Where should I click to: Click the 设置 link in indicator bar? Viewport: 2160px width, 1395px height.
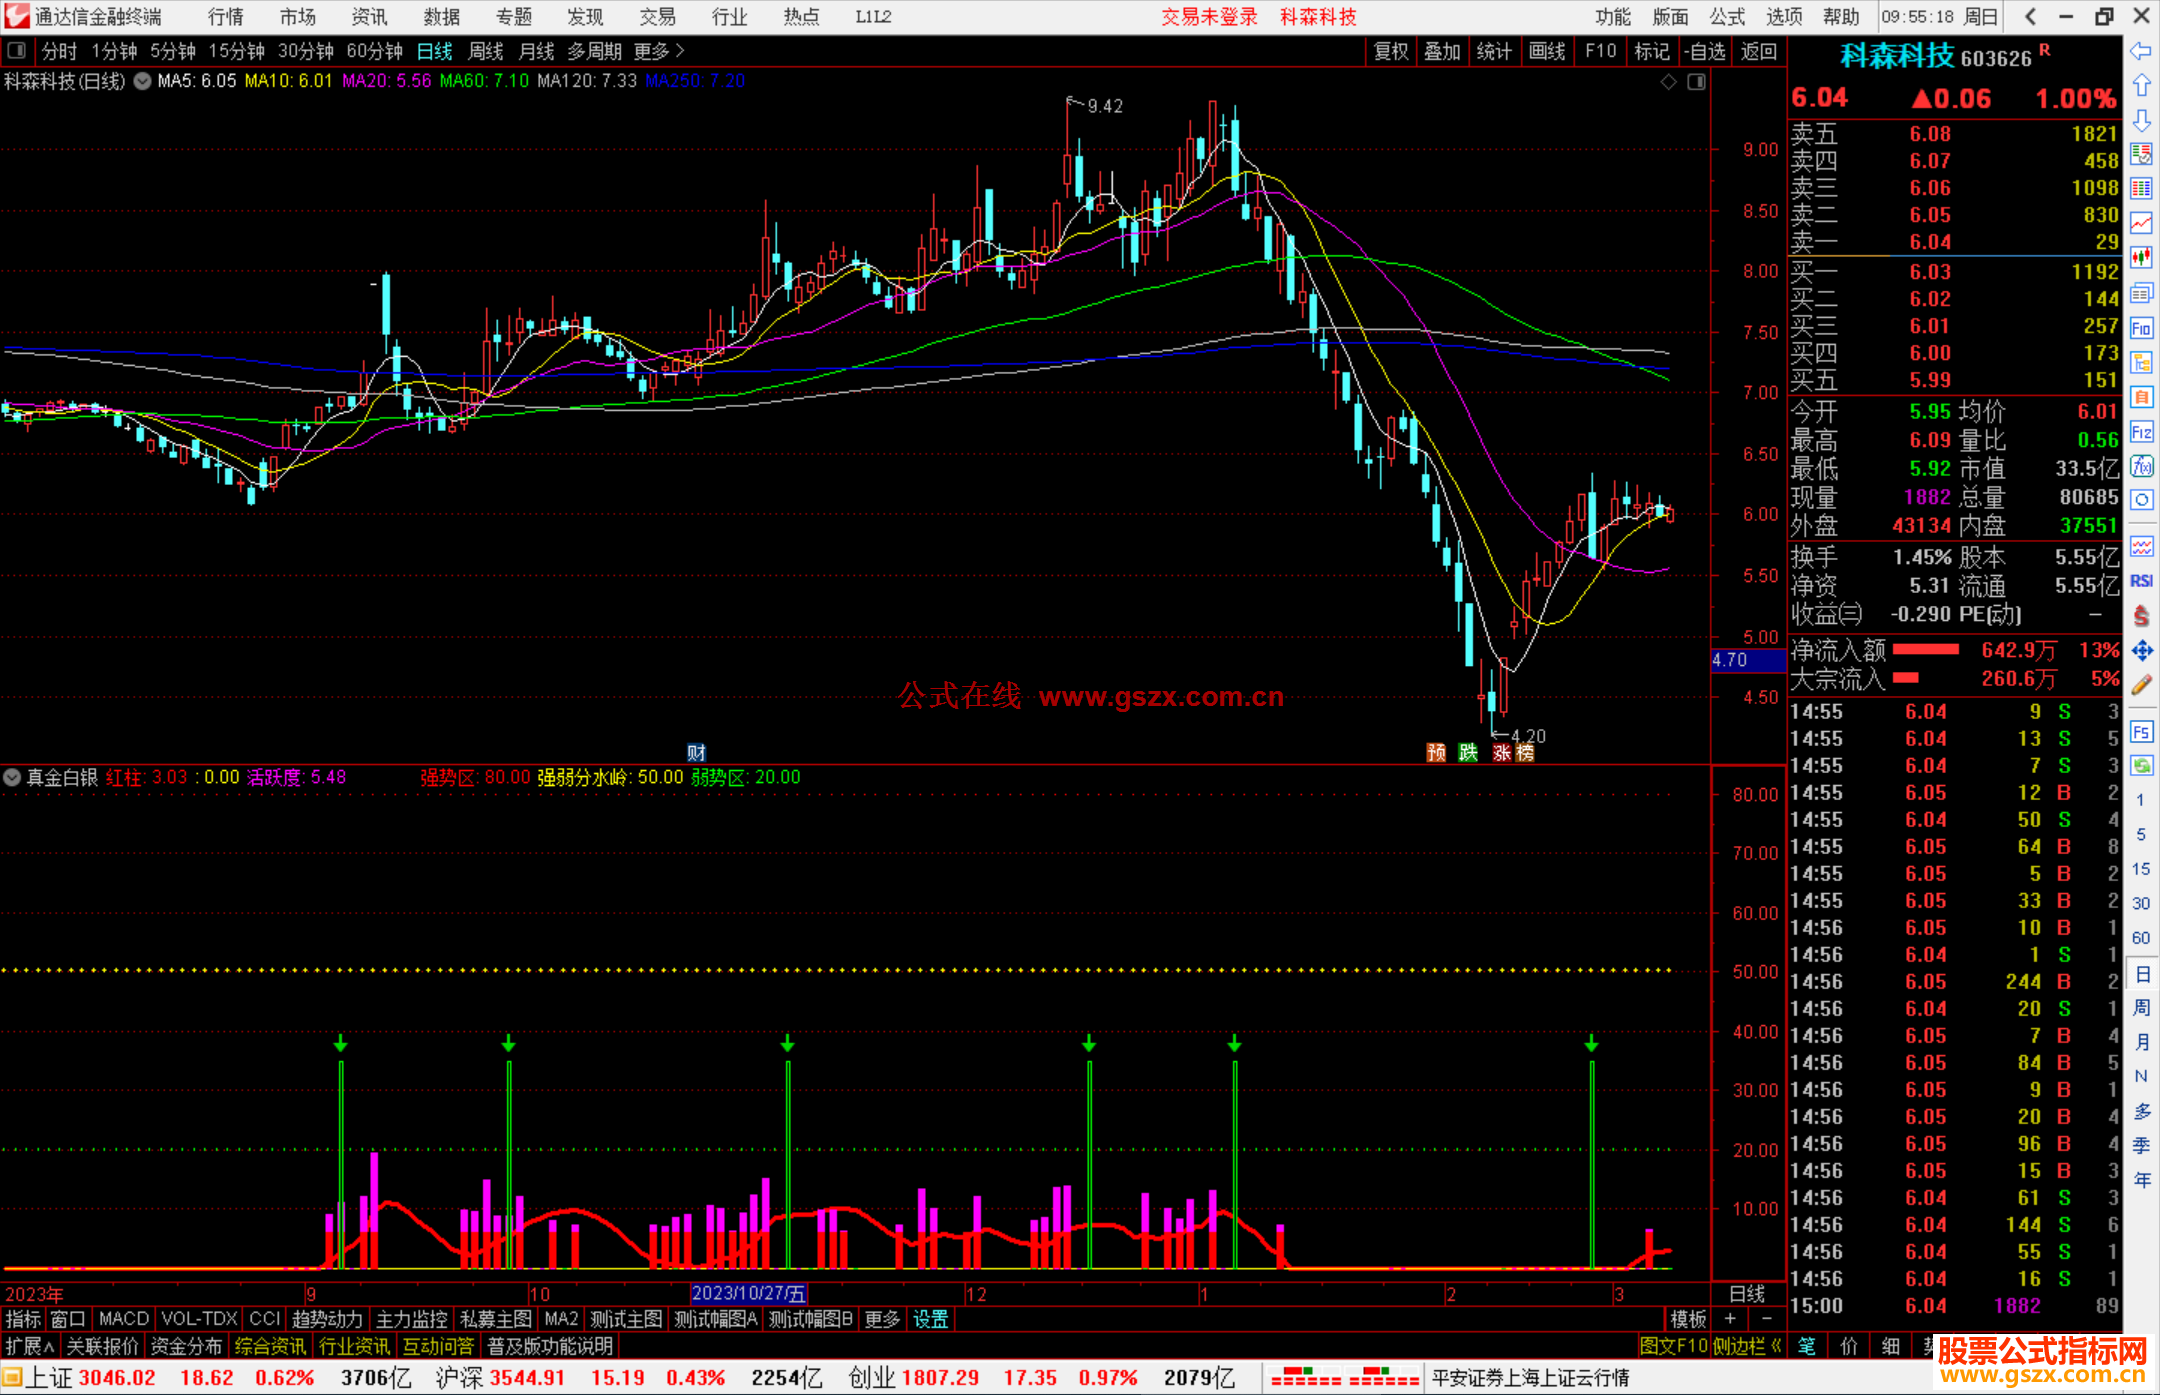[x=930, y=1319]
